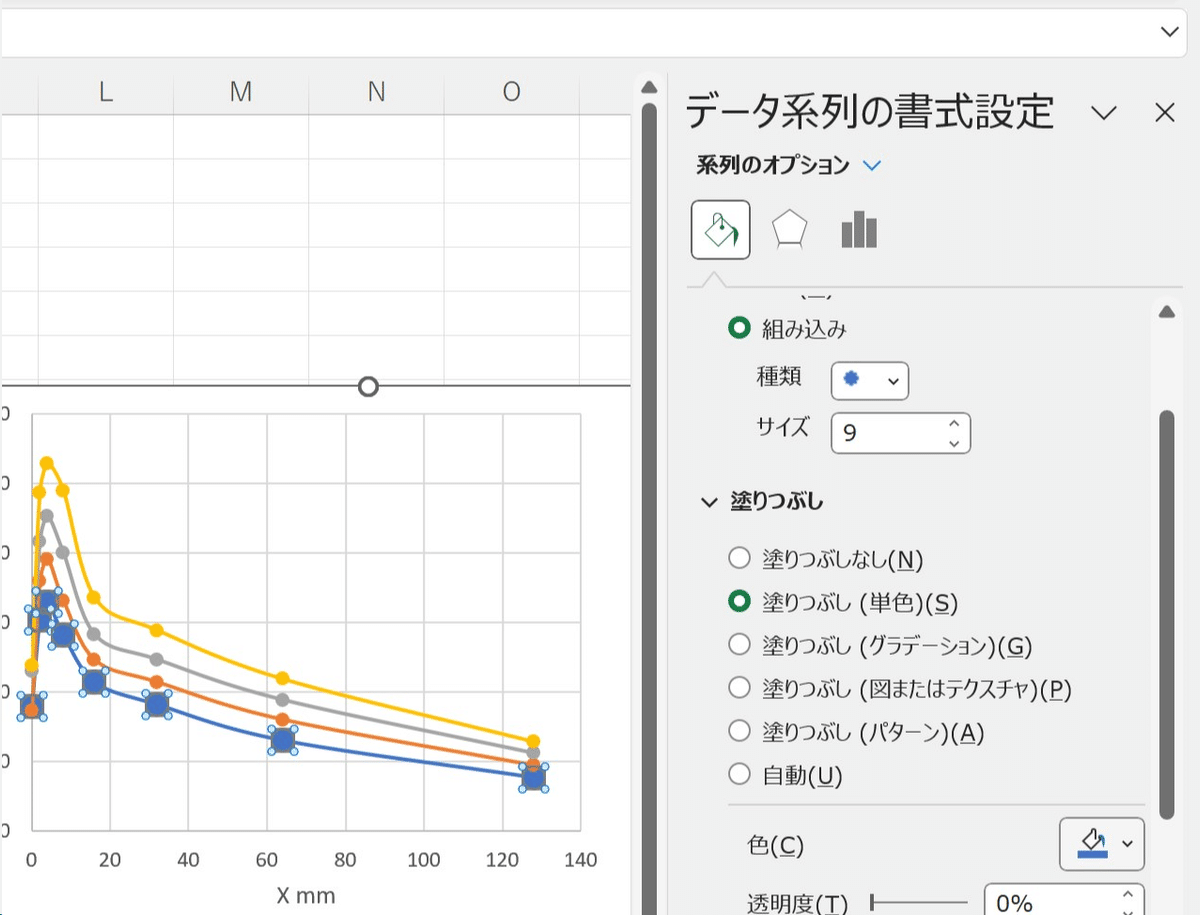This screenshot has height=915, width=1200.
Task: Select 塗りつぶしなし(N) option
Action: 739,558
